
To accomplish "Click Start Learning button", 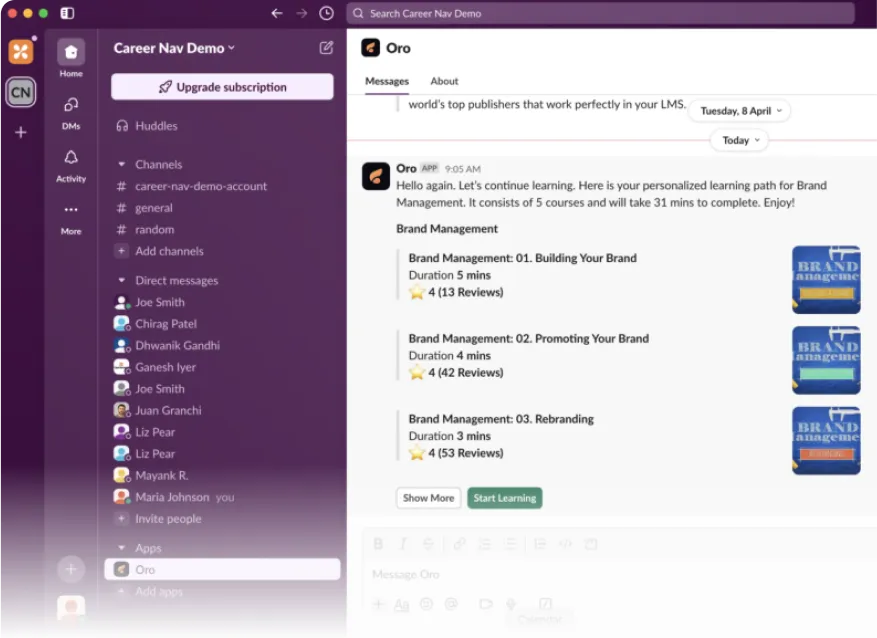I will tap(504, 498).
